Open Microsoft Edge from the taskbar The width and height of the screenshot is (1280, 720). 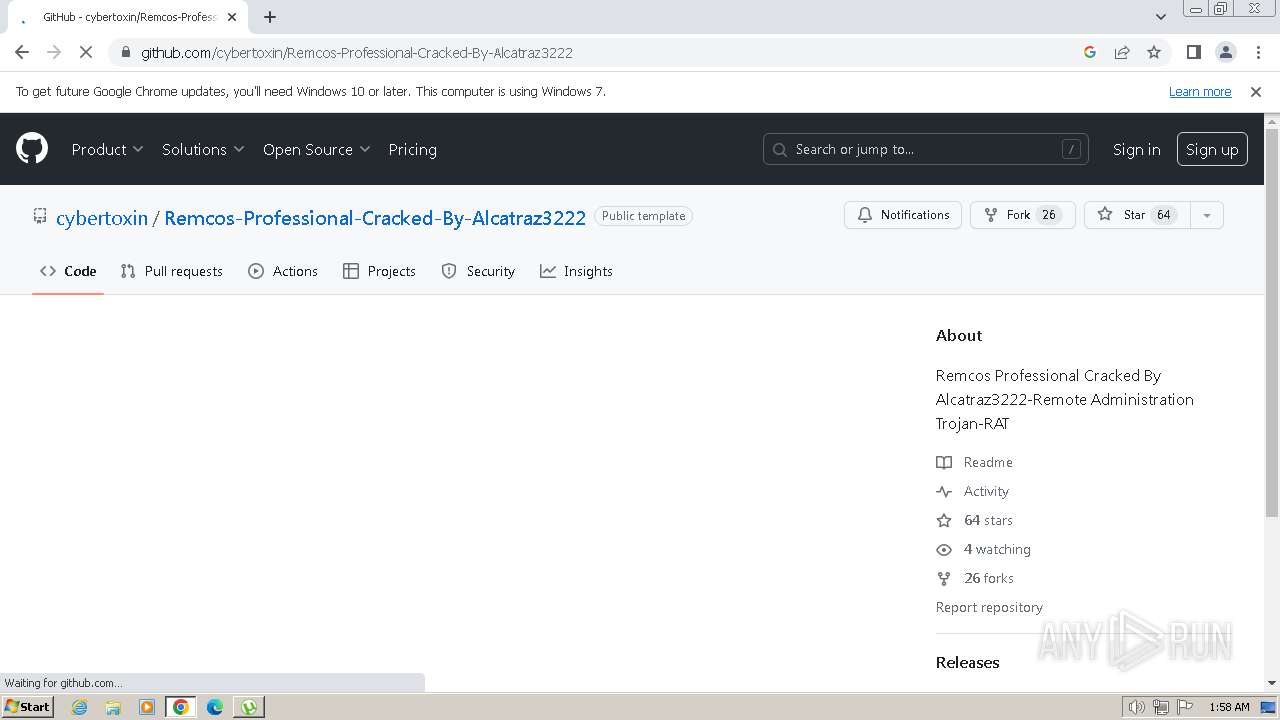pyautogui.click(x=214, y=707)
